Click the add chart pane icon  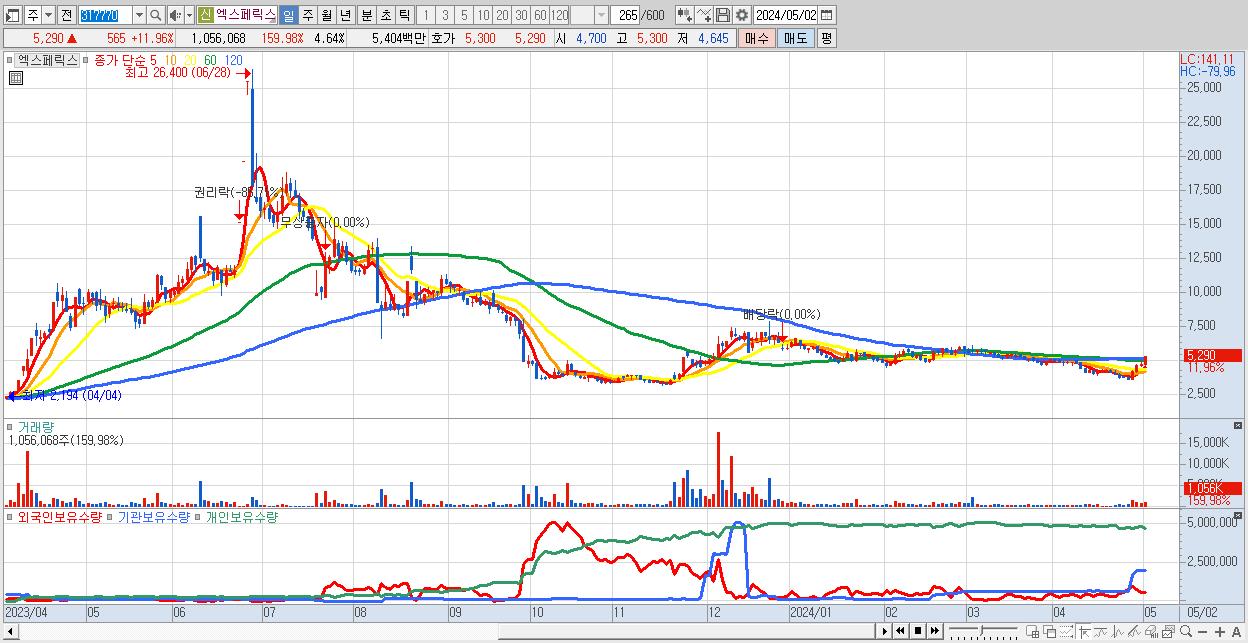[x=1032, y=632]
